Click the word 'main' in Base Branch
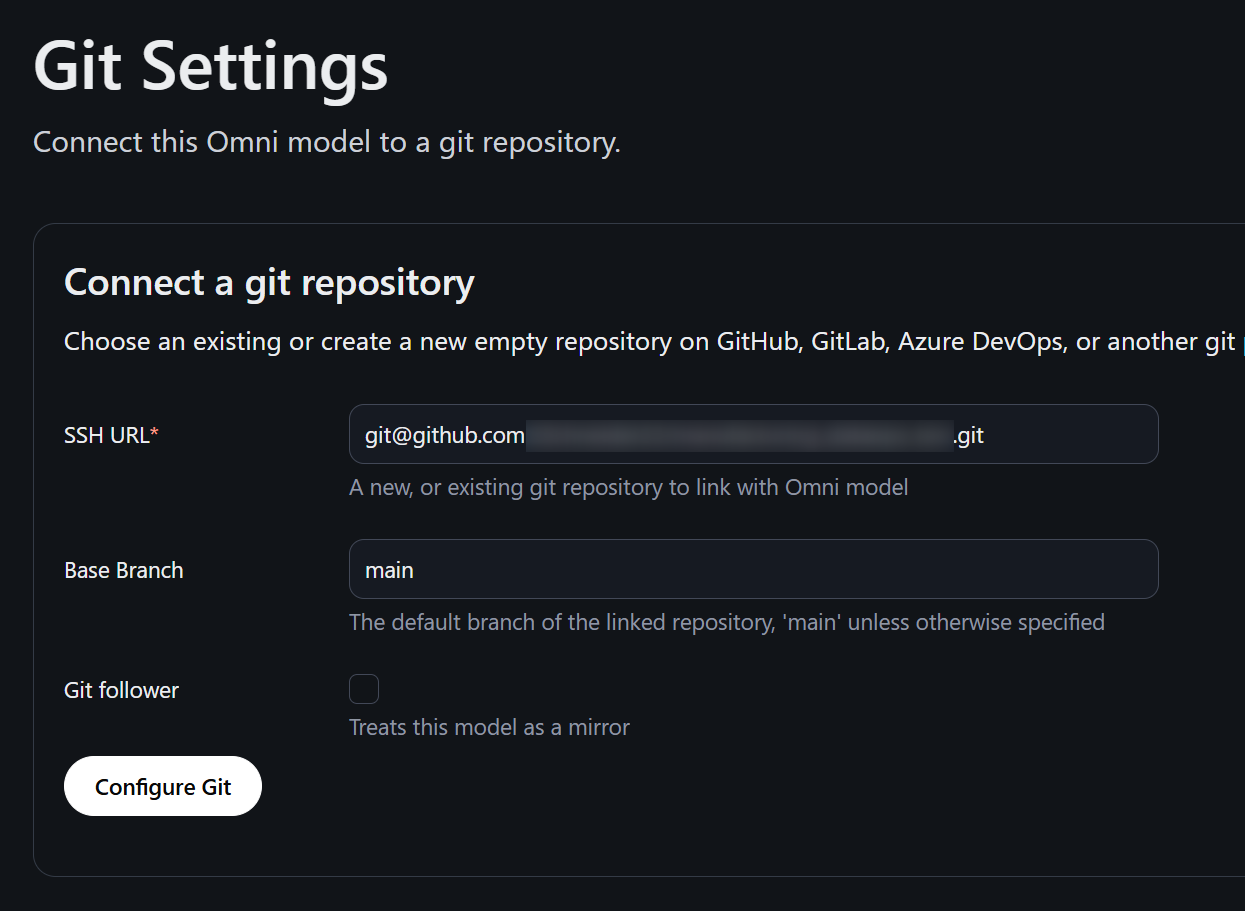This screenshot has height=911, width=1245. point(389,570)
